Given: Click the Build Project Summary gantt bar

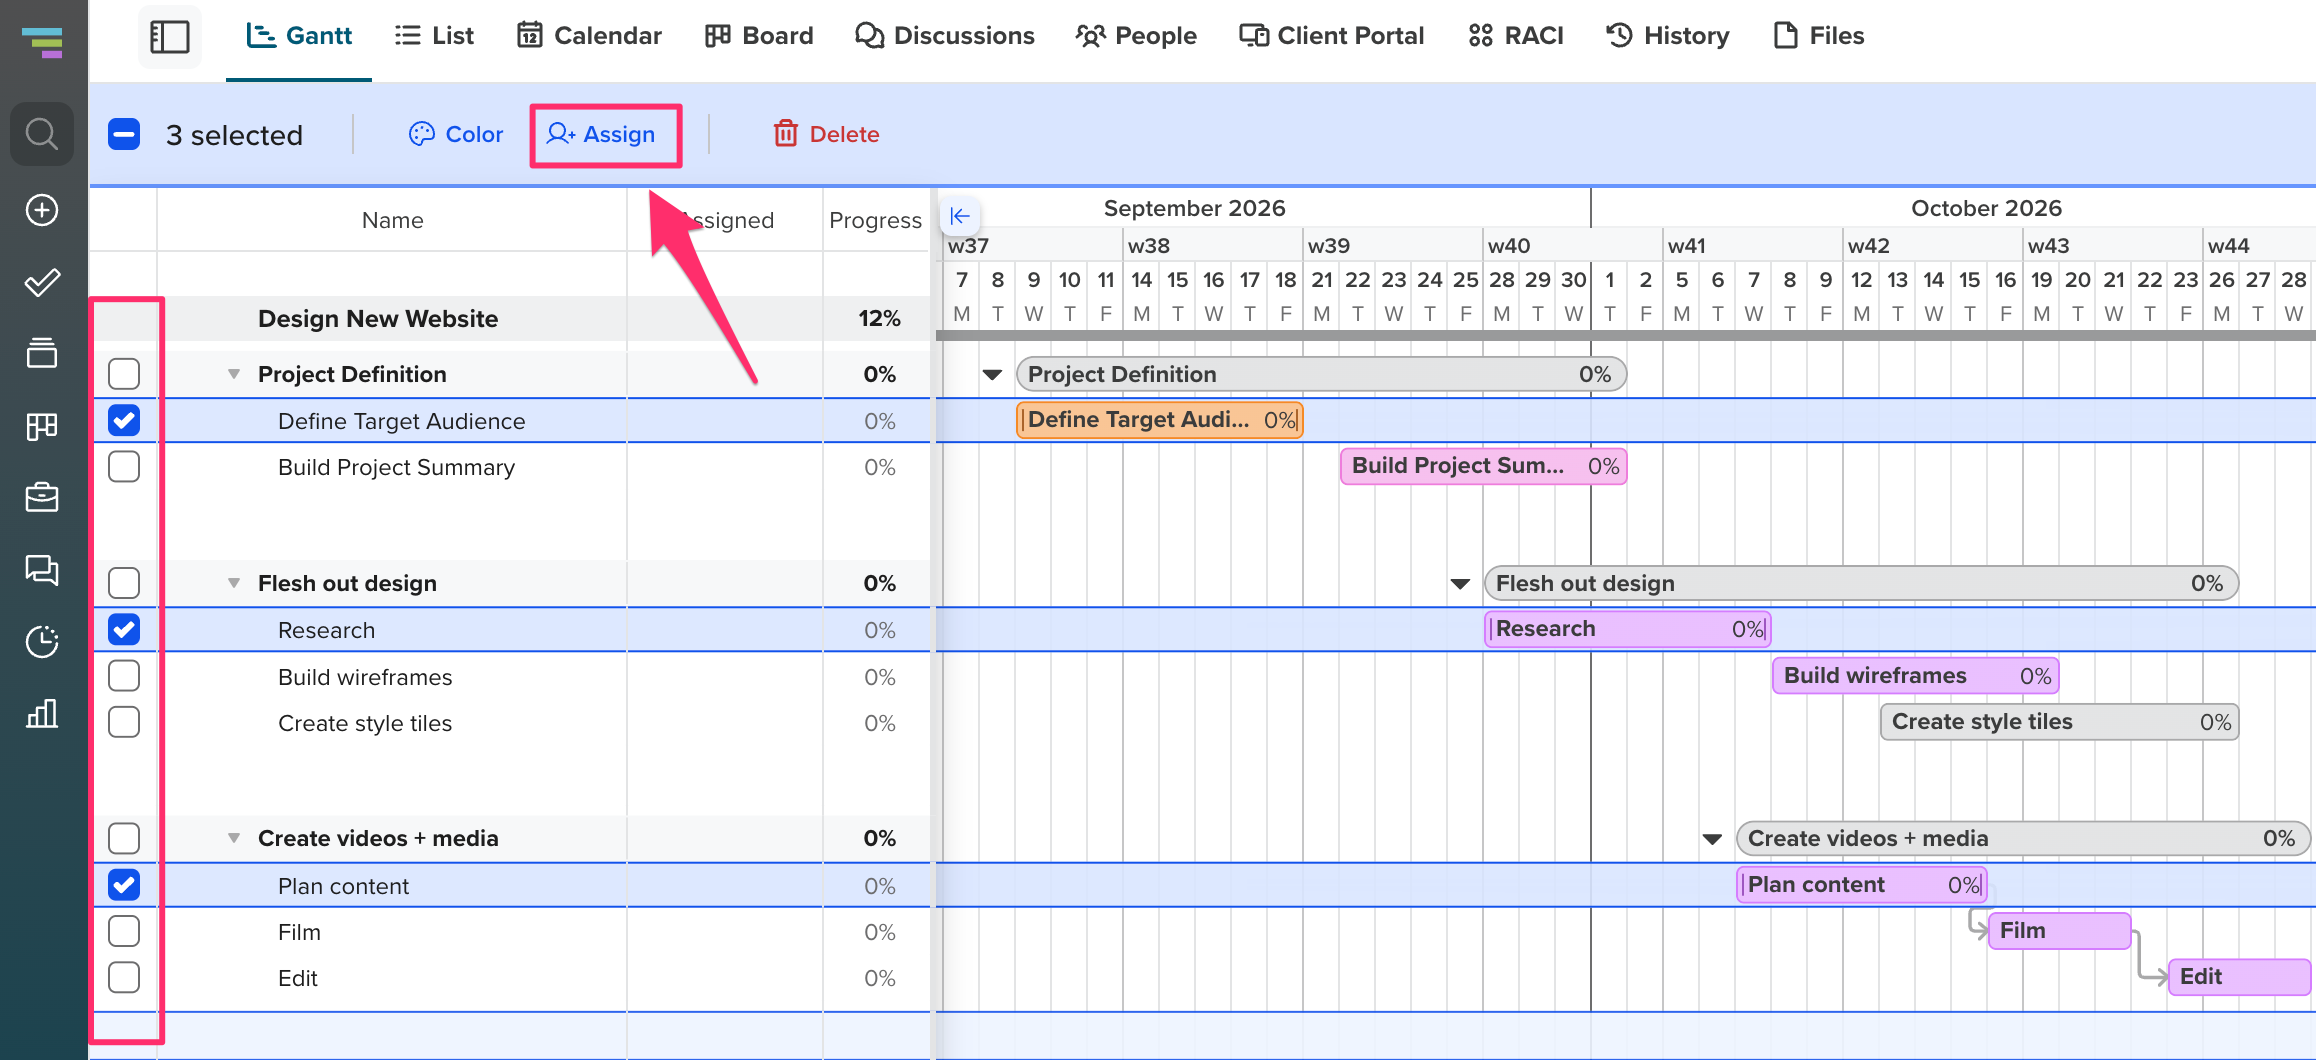Looking at the screenshot, I should coord(1483,466).
